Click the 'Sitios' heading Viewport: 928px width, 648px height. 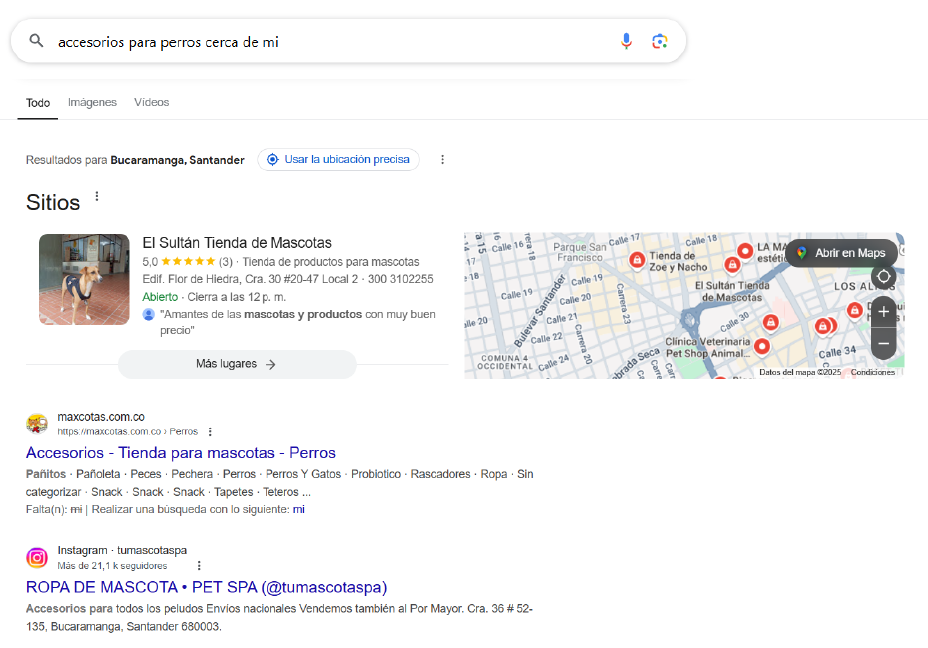point(53,202)
